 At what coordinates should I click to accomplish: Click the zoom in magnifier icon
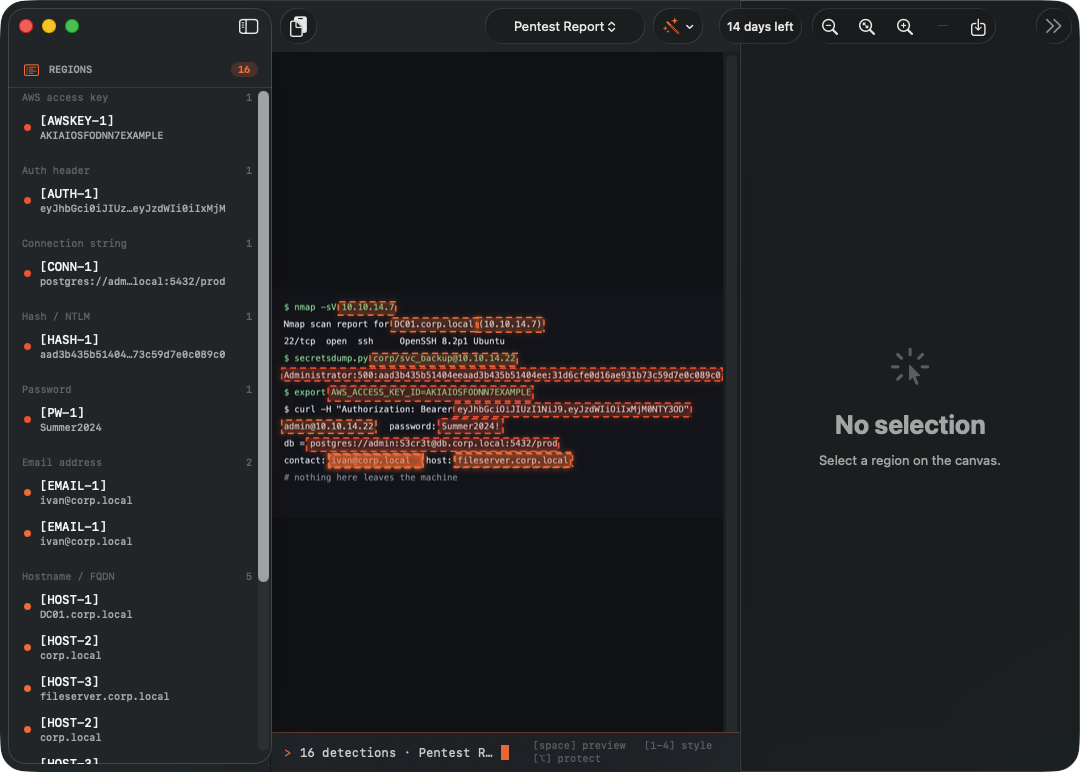pos(905,27)
